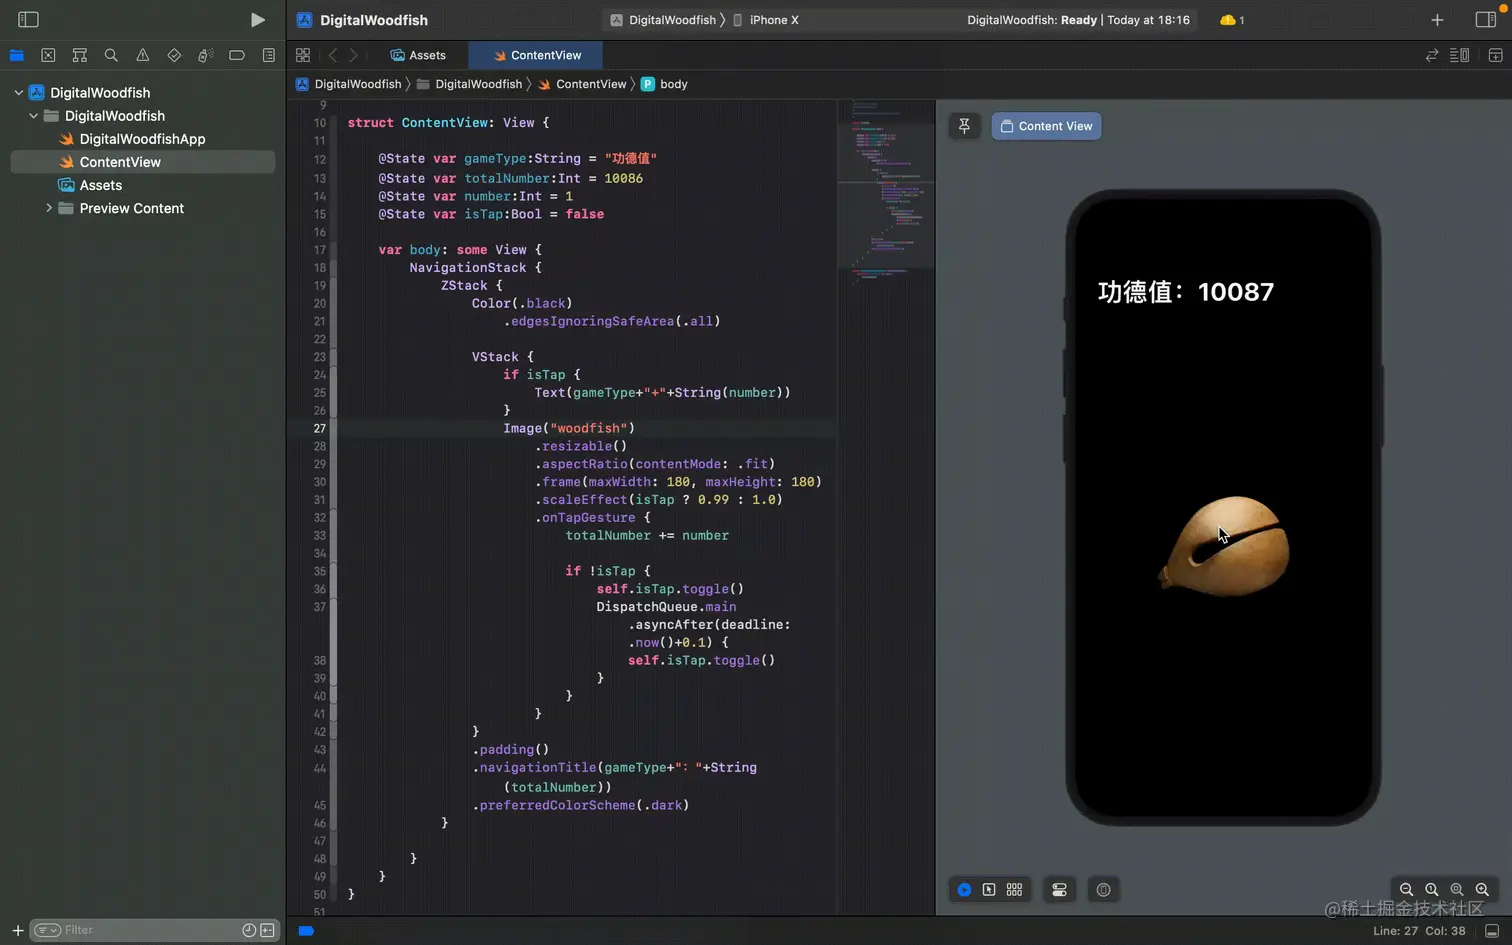Tap the woodfish image in preview
Image resolution: width=1512 pixels, height=945 pixels.
[1225, 546]
